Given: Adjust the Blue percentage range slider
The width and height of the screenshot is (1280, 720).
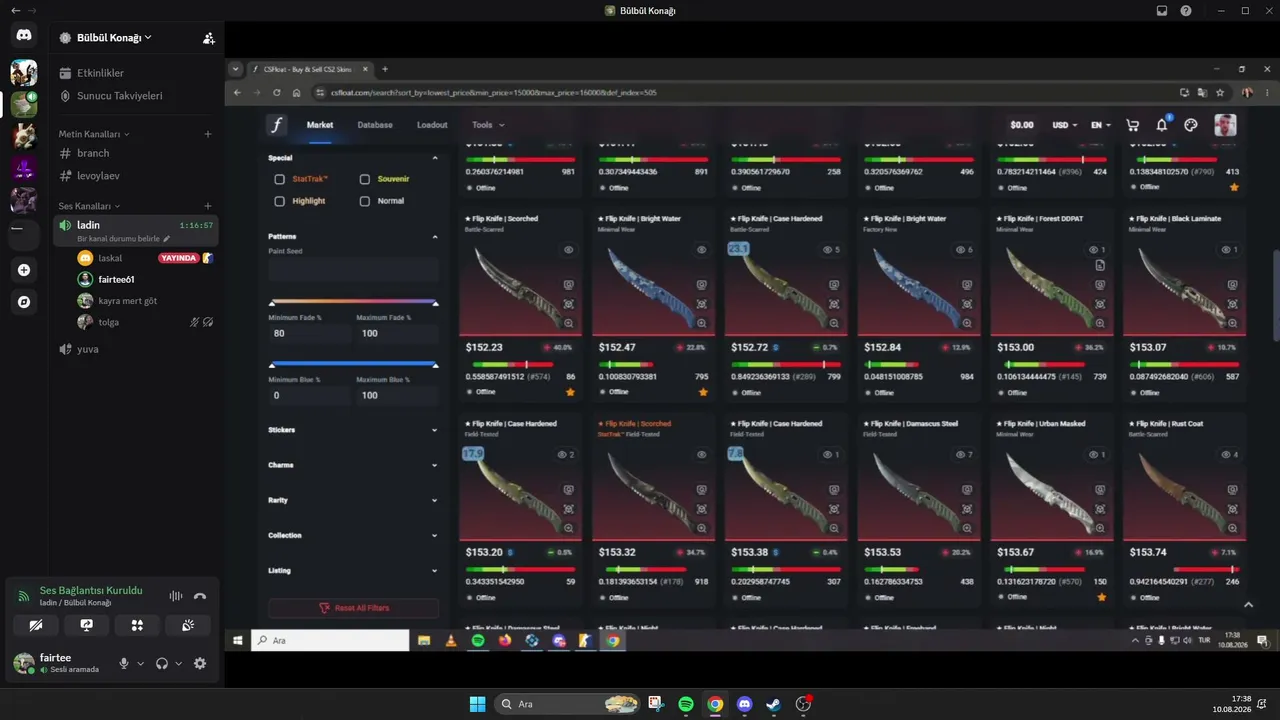Looking at the screenshot, I should [x=353, y=364].
